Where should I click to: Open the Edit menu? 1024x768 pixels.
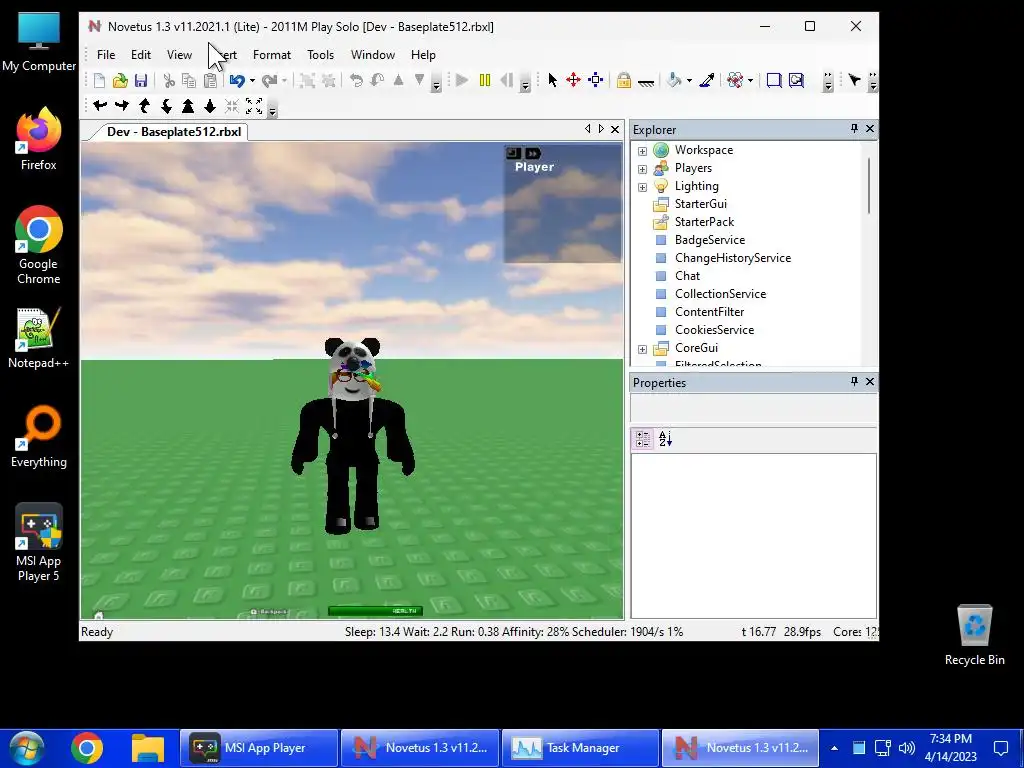[x=140, y=55]
